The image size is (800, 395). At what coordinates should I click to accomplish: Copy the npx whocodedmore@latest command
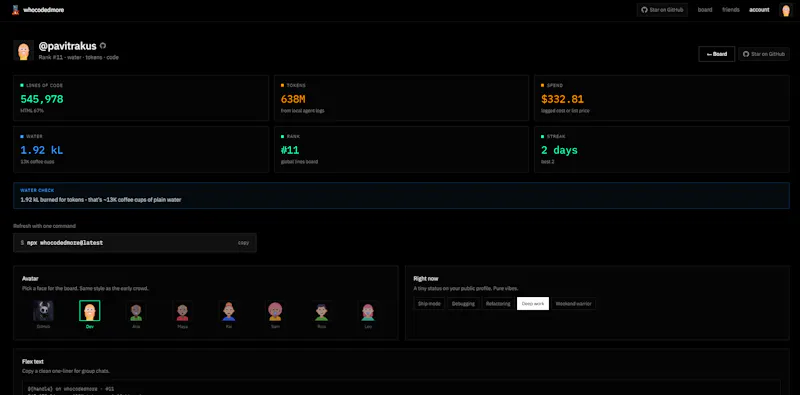coord(243,243)
